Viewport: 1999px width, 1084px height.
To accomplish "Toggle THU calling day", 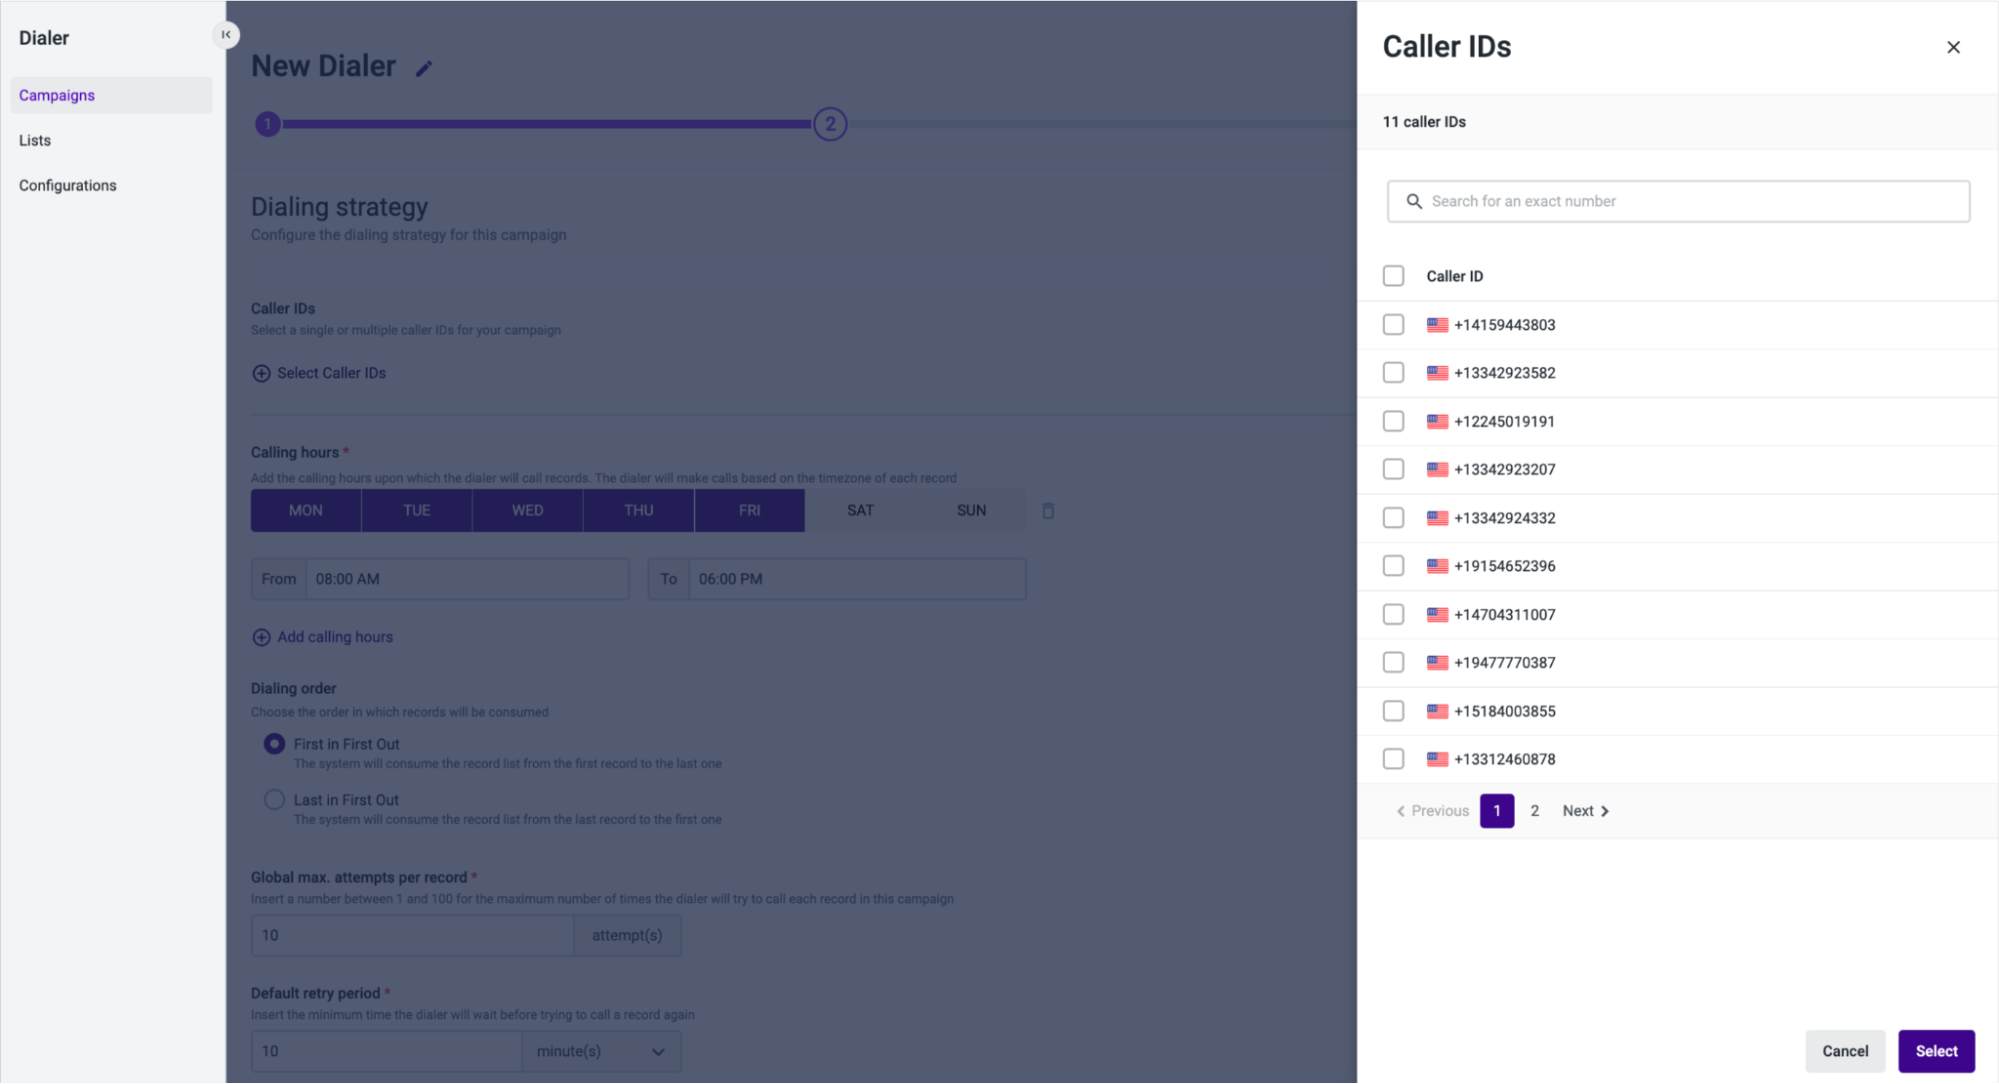I will coord(639,510).
